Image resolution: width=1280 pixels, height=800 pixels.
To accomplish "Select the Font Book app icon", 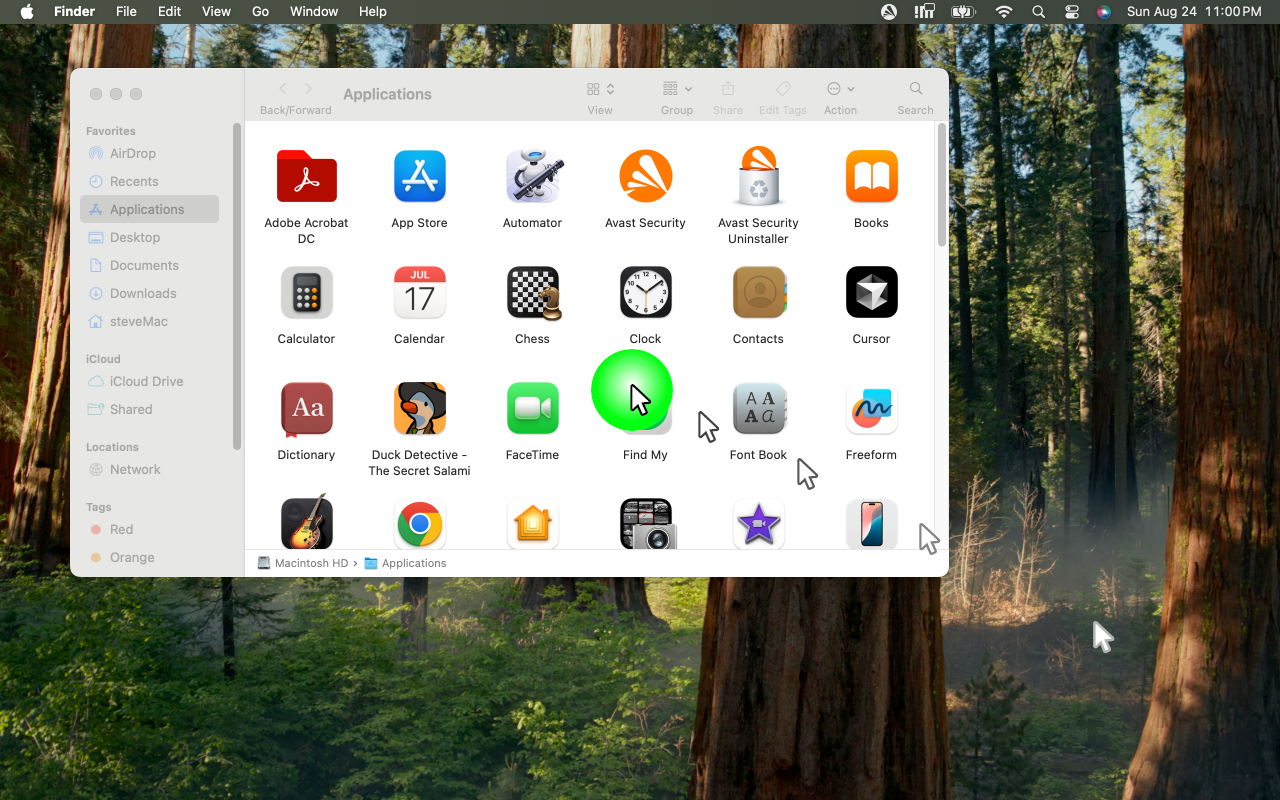I will 758,408.
